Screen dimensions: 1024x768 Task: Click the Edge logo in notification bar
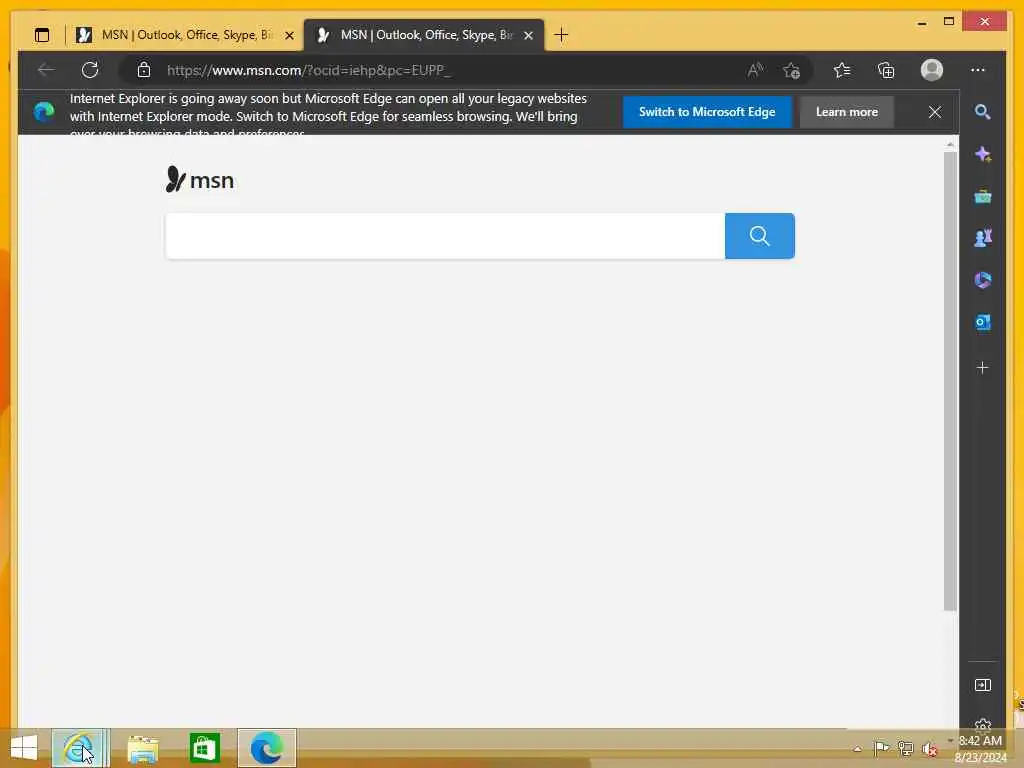tap(44, 112)
